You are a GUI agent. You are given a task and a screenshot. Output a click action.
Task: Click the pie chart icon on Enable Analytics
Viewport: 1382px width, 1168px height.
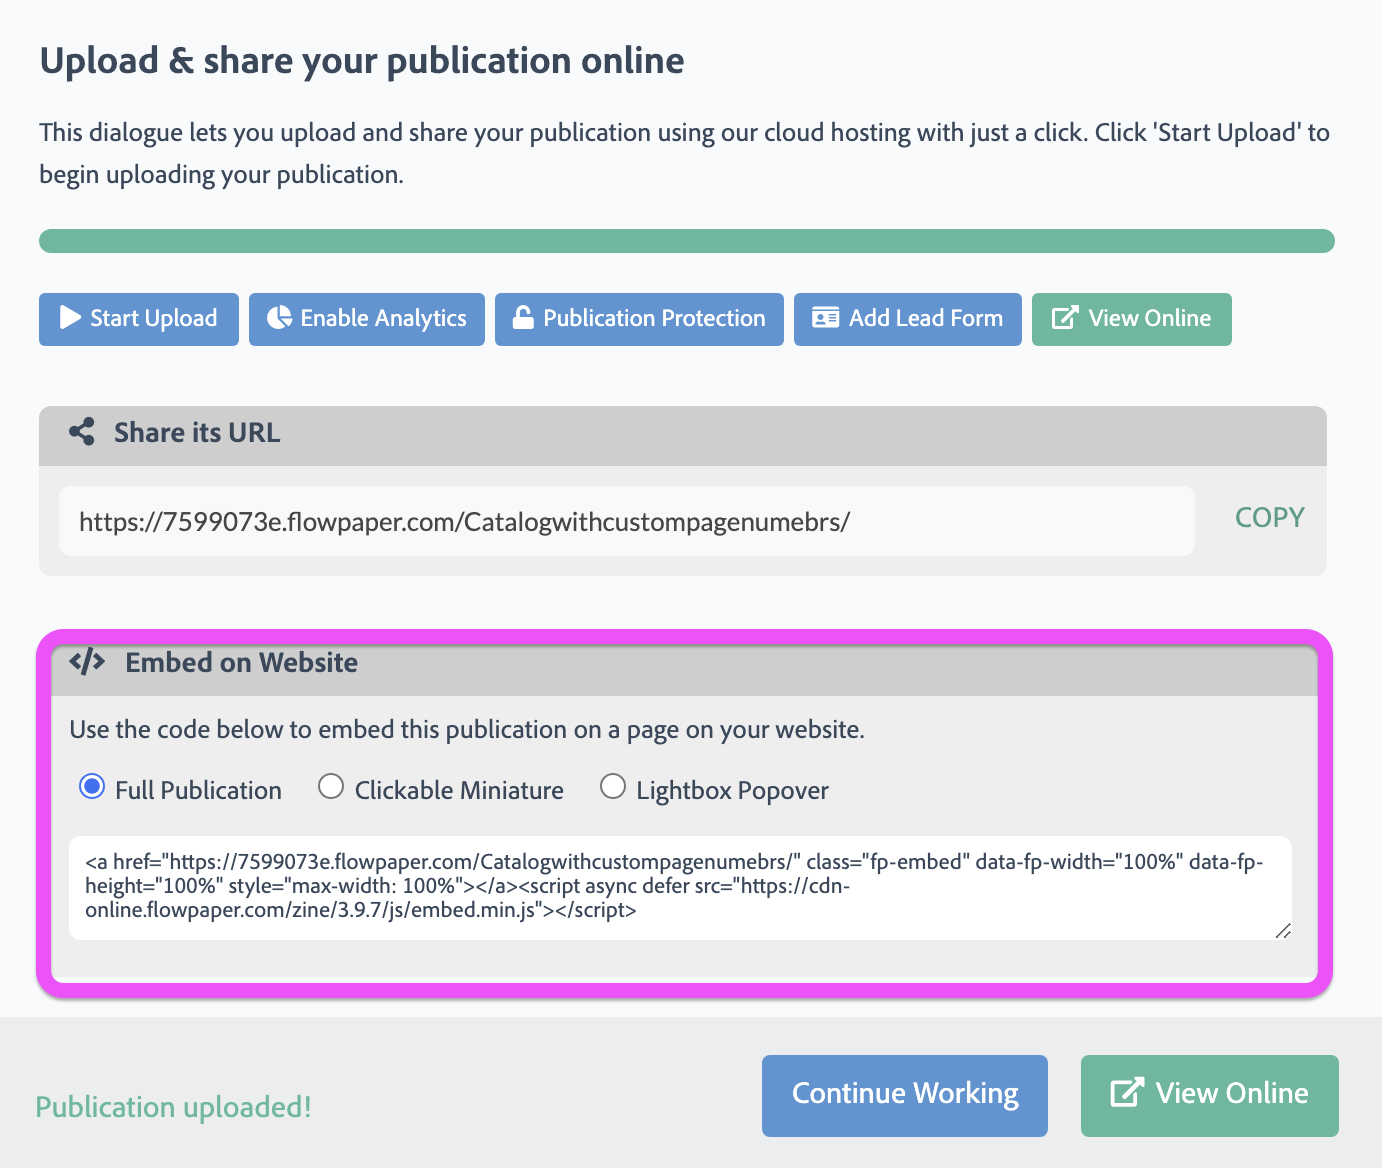(280, 318)
